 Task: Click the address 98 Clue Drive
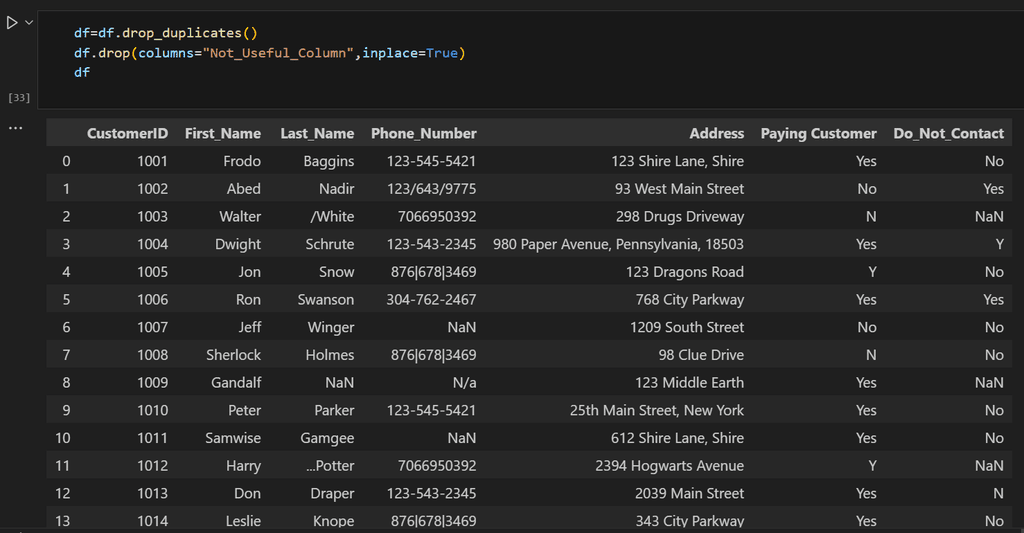tap(701, 355)
